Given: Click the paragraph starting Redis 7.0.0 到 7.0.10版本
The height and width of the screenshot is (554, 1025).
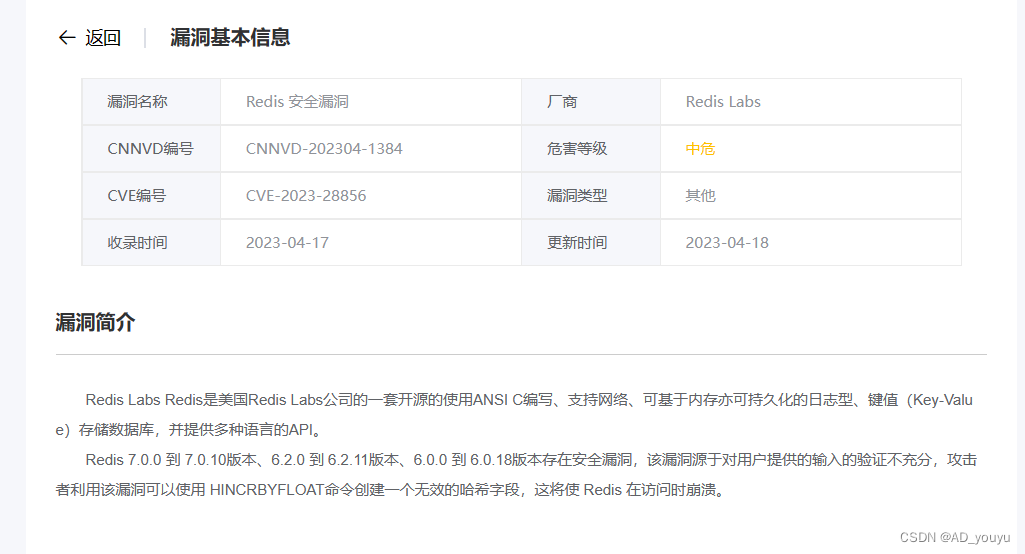Looking at the screenshot, I should [516, 475].
